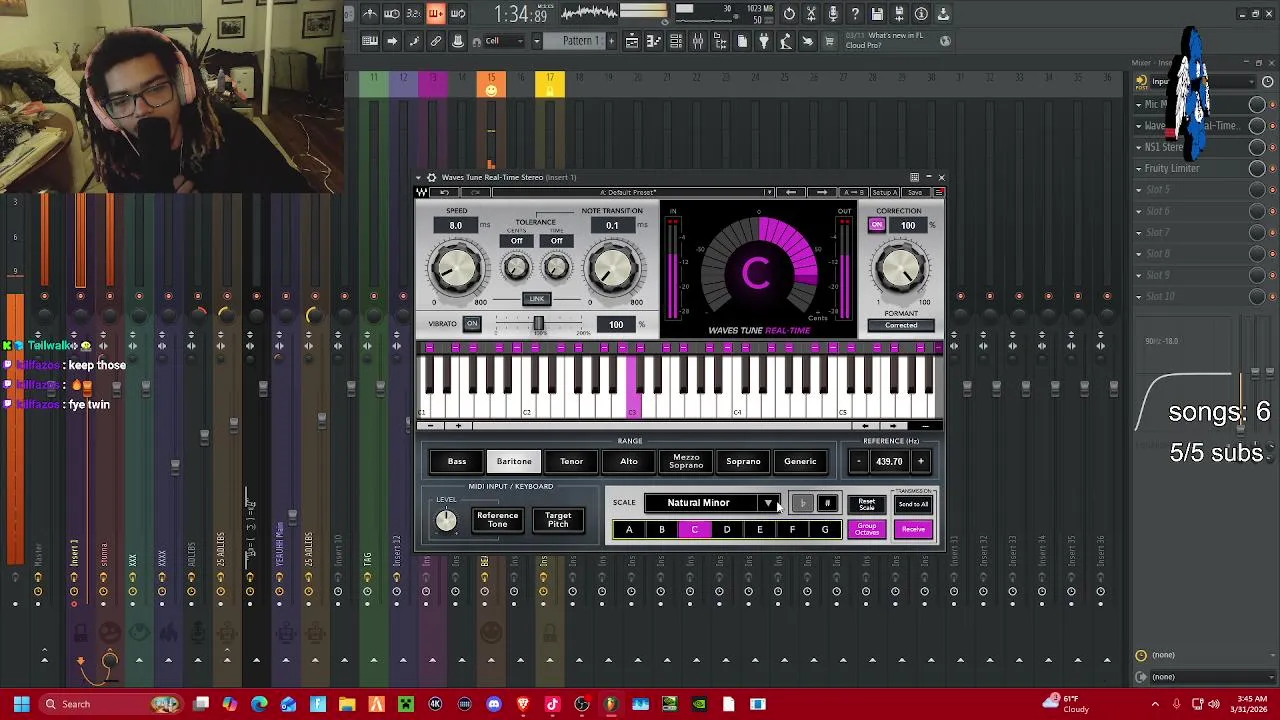Click the Vibrato amount slider handle
The height and width of the screenshot is (720, 1280).
click(x=538, y=324)
